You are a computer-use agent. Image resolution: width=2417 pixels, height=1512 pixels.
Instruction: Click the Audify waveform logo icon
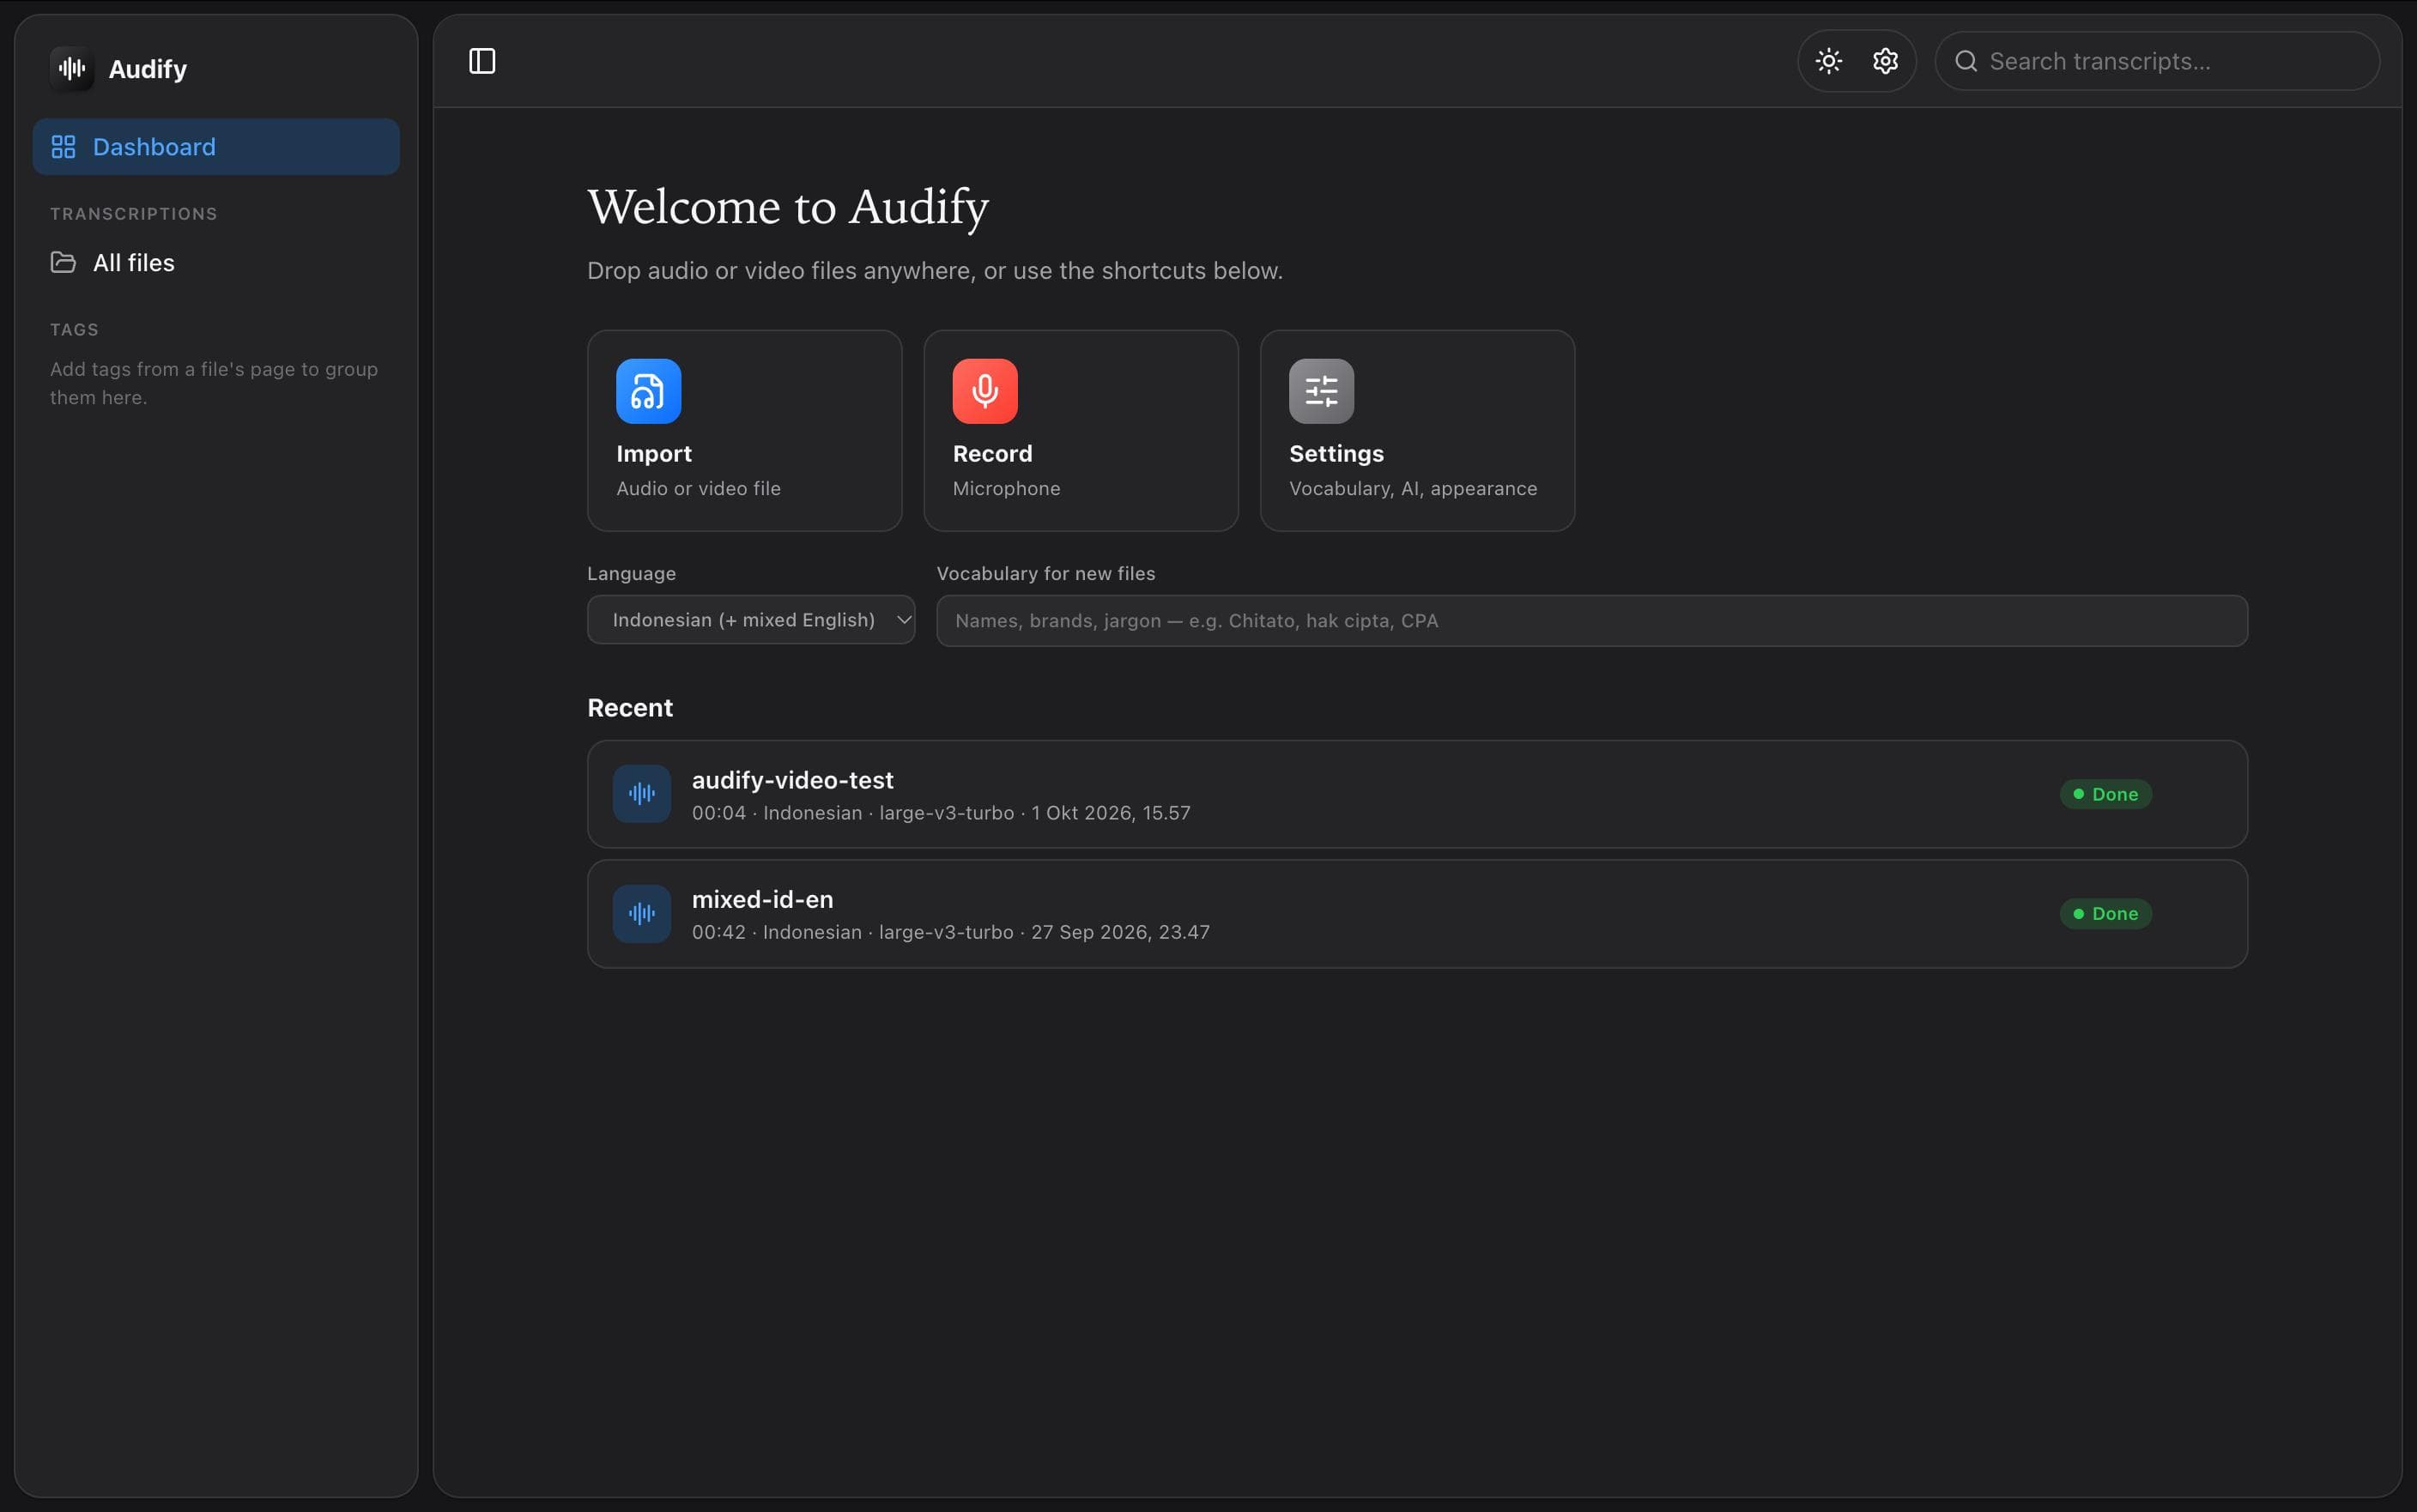point(72,68)
